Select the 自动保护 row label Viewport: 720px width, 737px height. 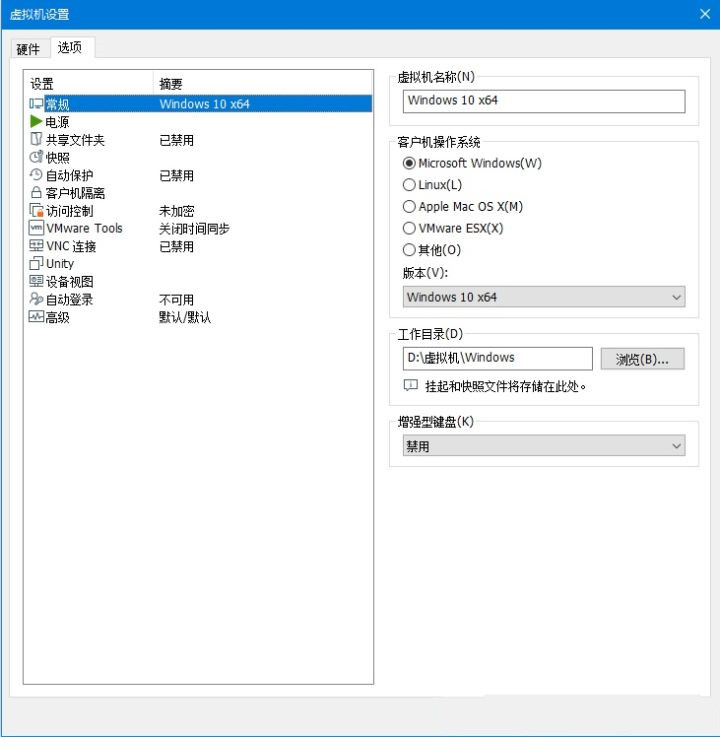70,175
